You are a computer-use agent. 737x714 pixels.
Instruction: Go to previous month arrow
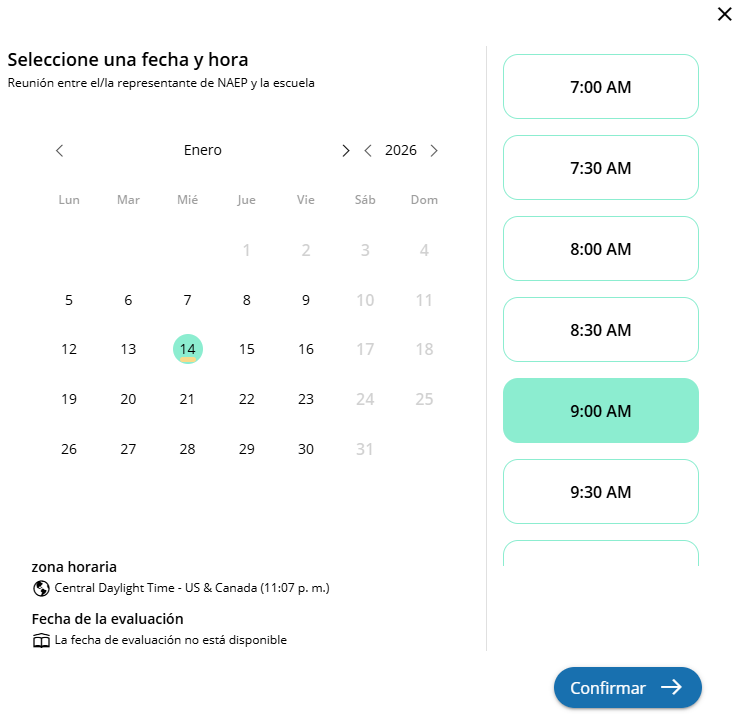point(60,151)
